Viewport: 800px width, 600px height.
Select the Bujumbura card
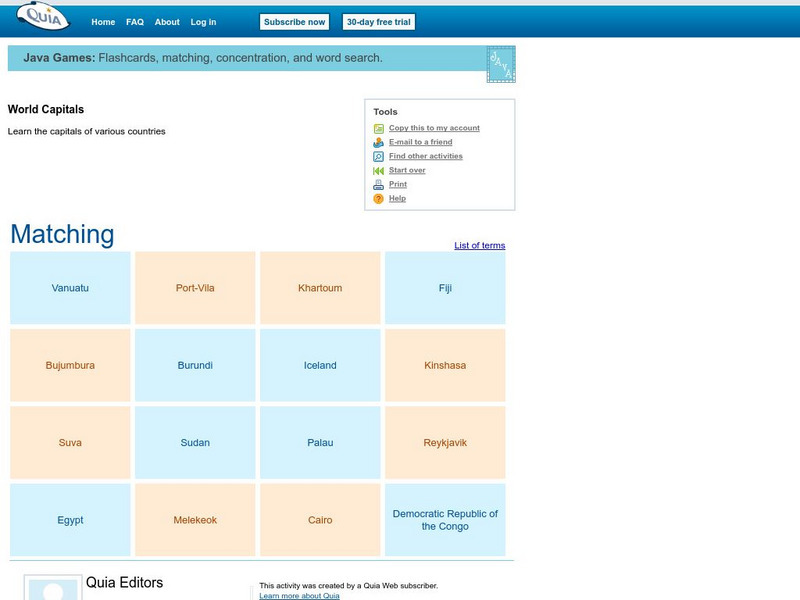[x=70, y=365]
